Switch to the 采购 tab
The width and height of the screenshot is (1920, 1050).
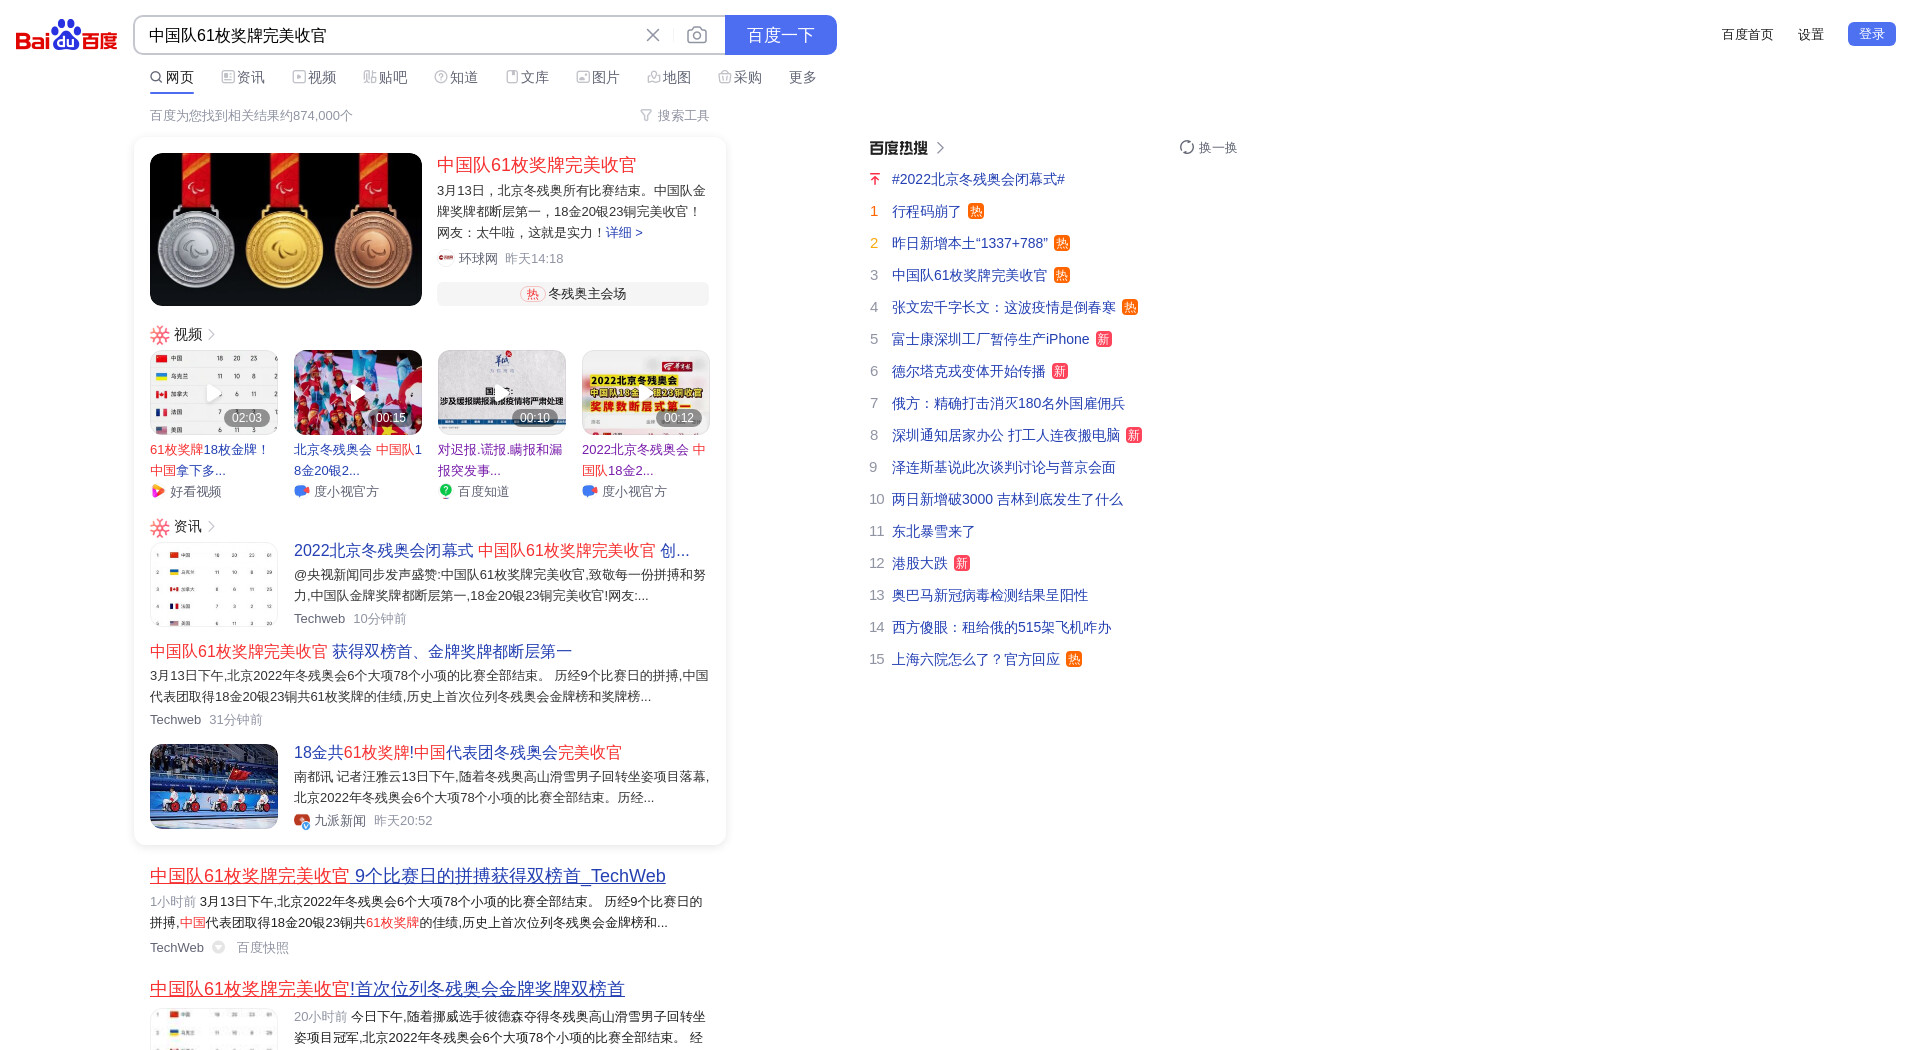point(740,77)
